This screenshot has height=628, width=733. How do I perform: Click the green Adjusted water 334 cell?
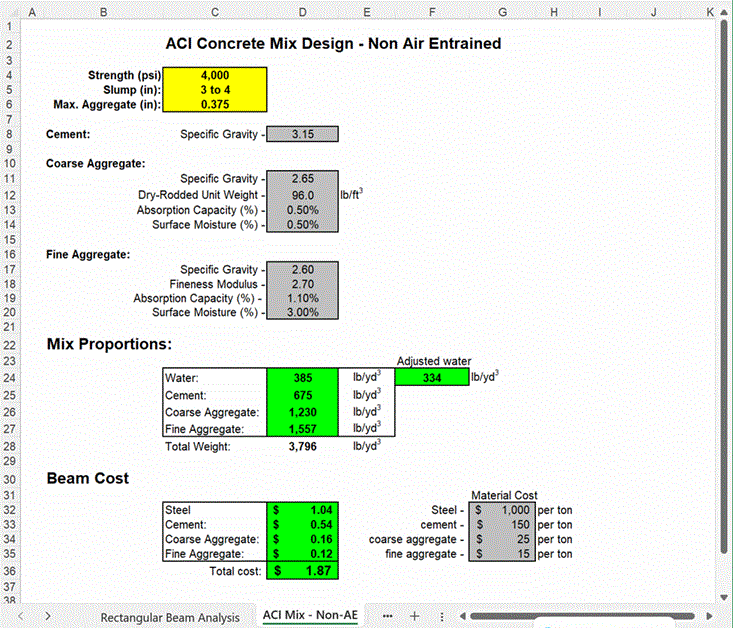[x=431, y=378]
